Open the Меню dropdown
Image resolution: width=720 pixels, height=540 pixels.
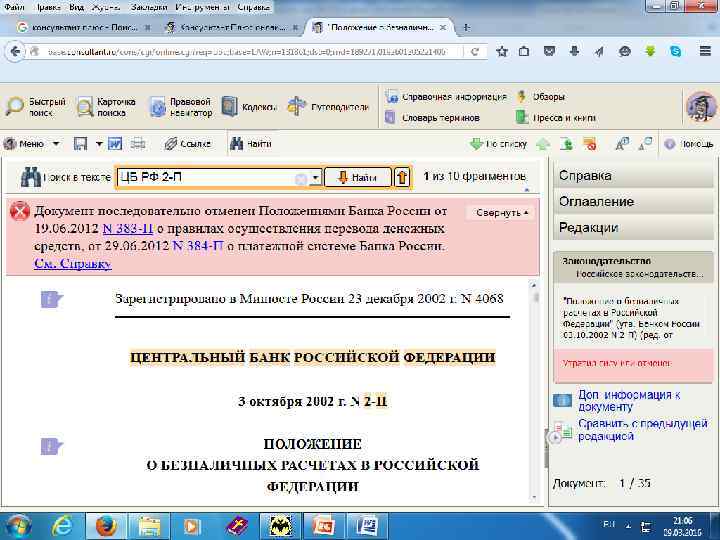31,144
